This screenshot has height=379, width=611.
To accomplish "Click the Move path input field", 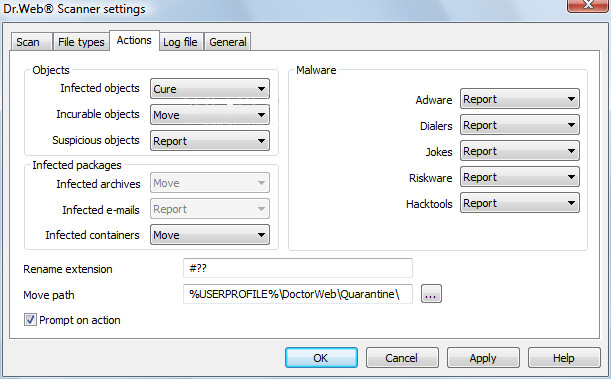I will point(298,294).
